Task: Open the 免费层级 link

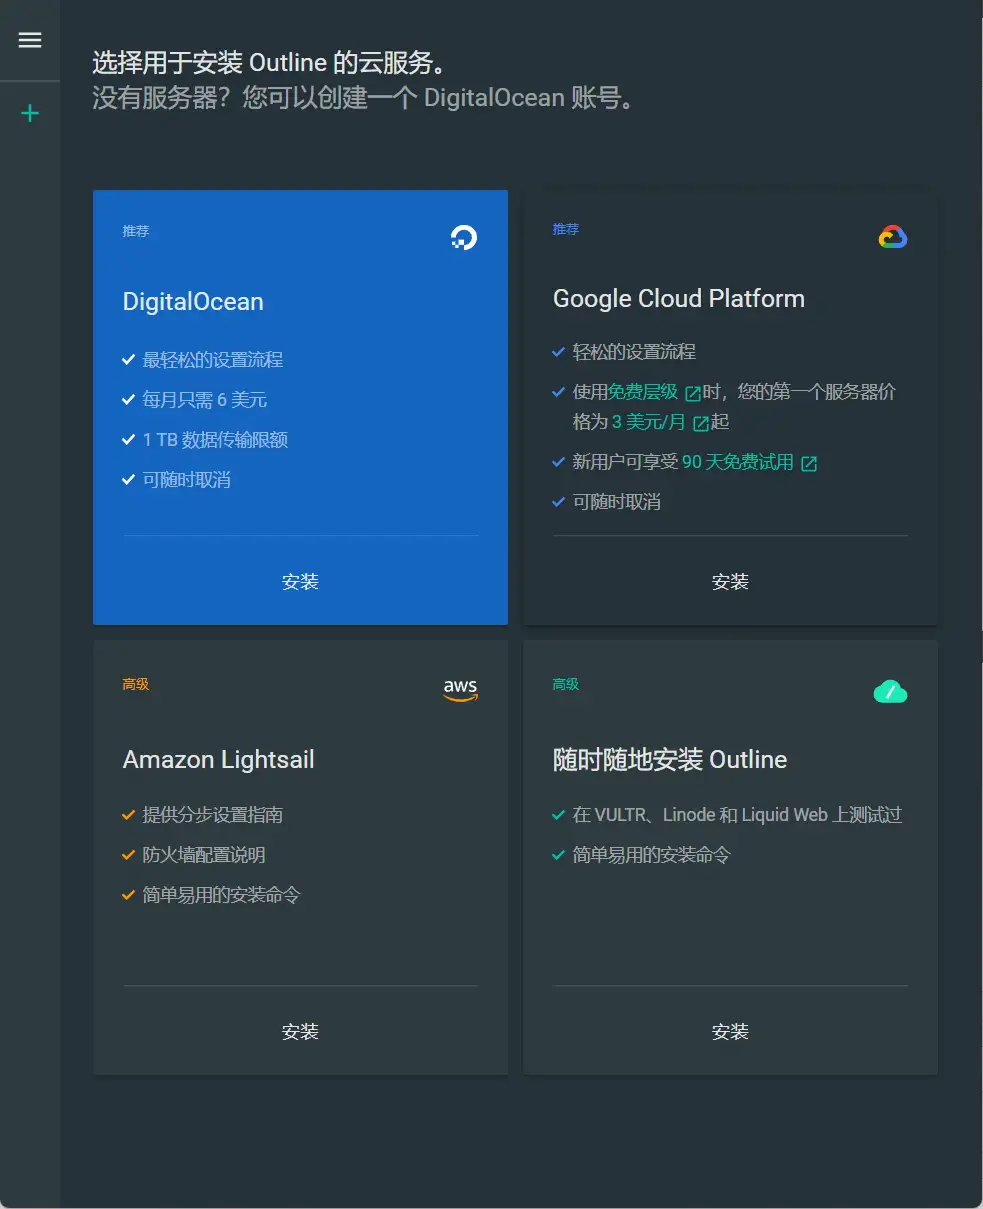Action: [643, 392]
